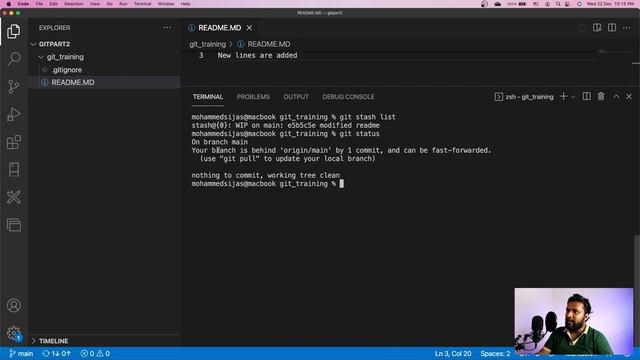Image resolution: width=640 pixels, height=360 pixels.
Task: Split the terminal panel
Action: [x=587, y=96]
